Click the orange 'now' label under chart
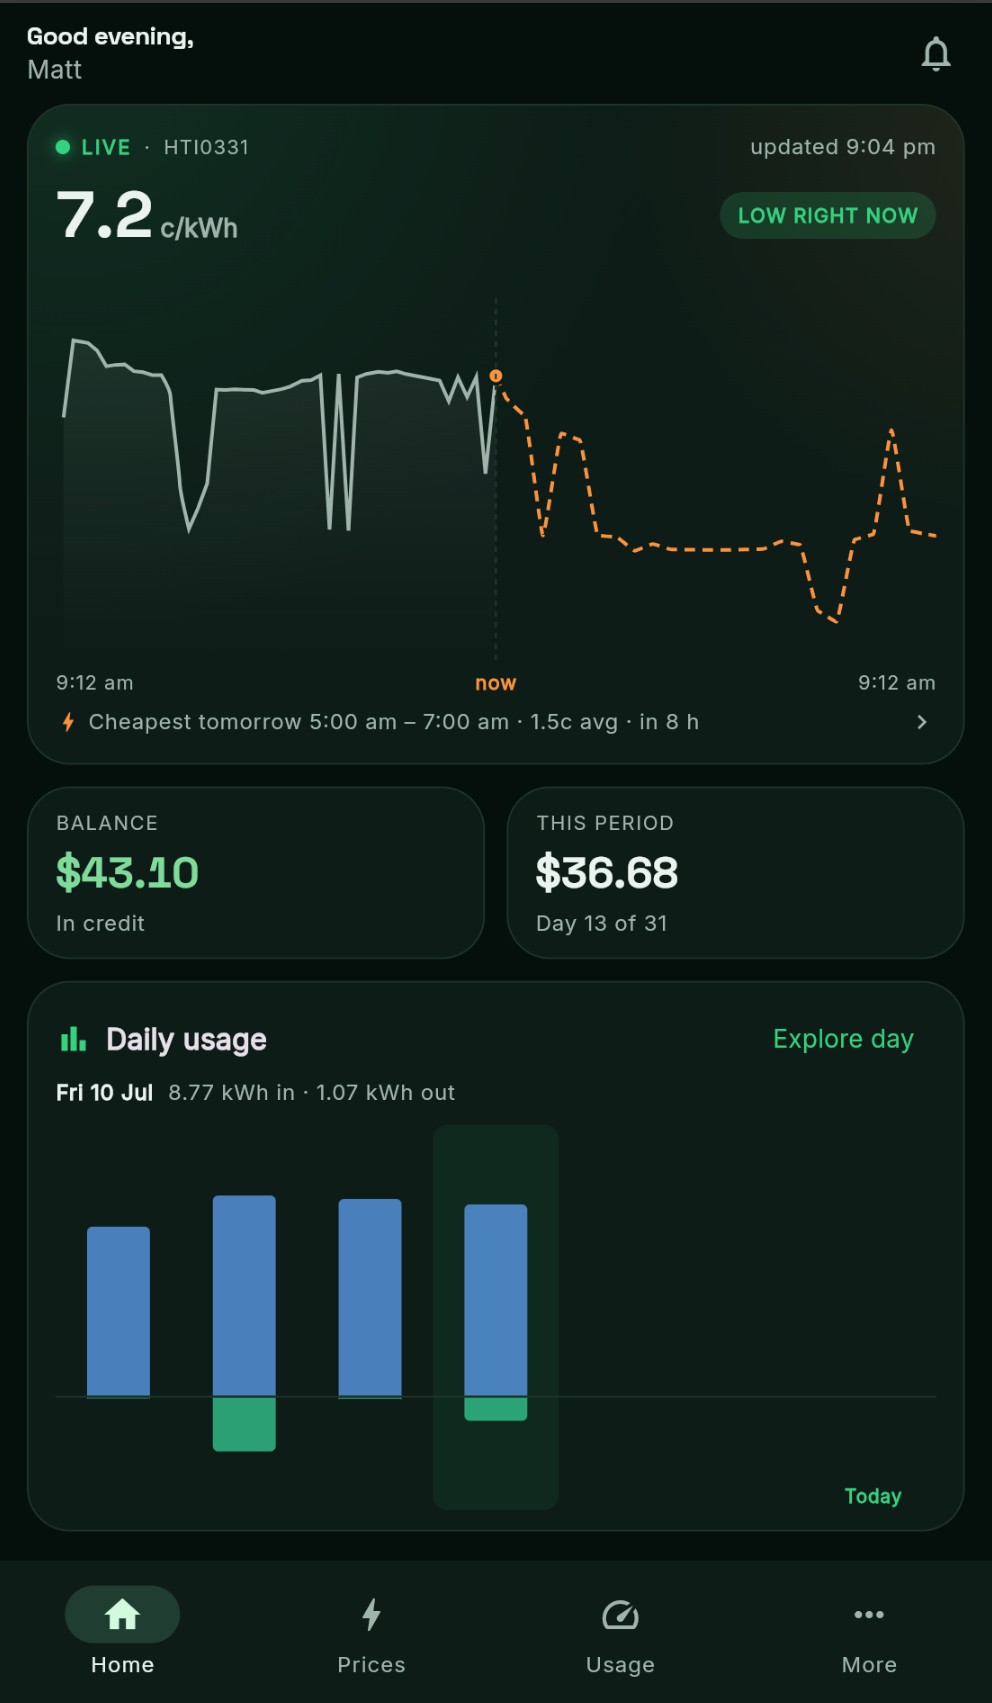 point(496,683)
